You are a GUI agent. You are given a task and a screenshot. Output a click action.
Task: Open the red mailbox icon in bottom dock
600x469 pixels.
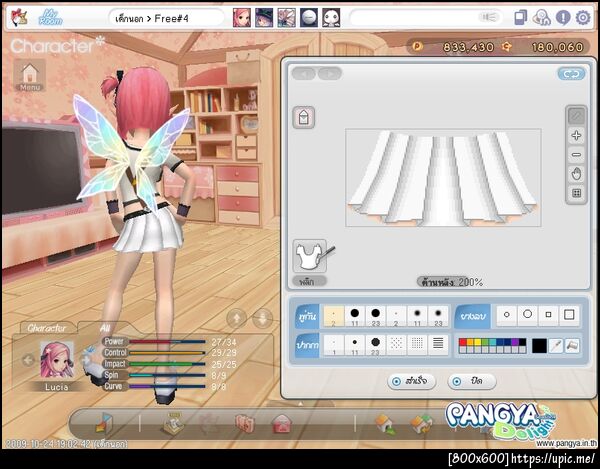282,424
